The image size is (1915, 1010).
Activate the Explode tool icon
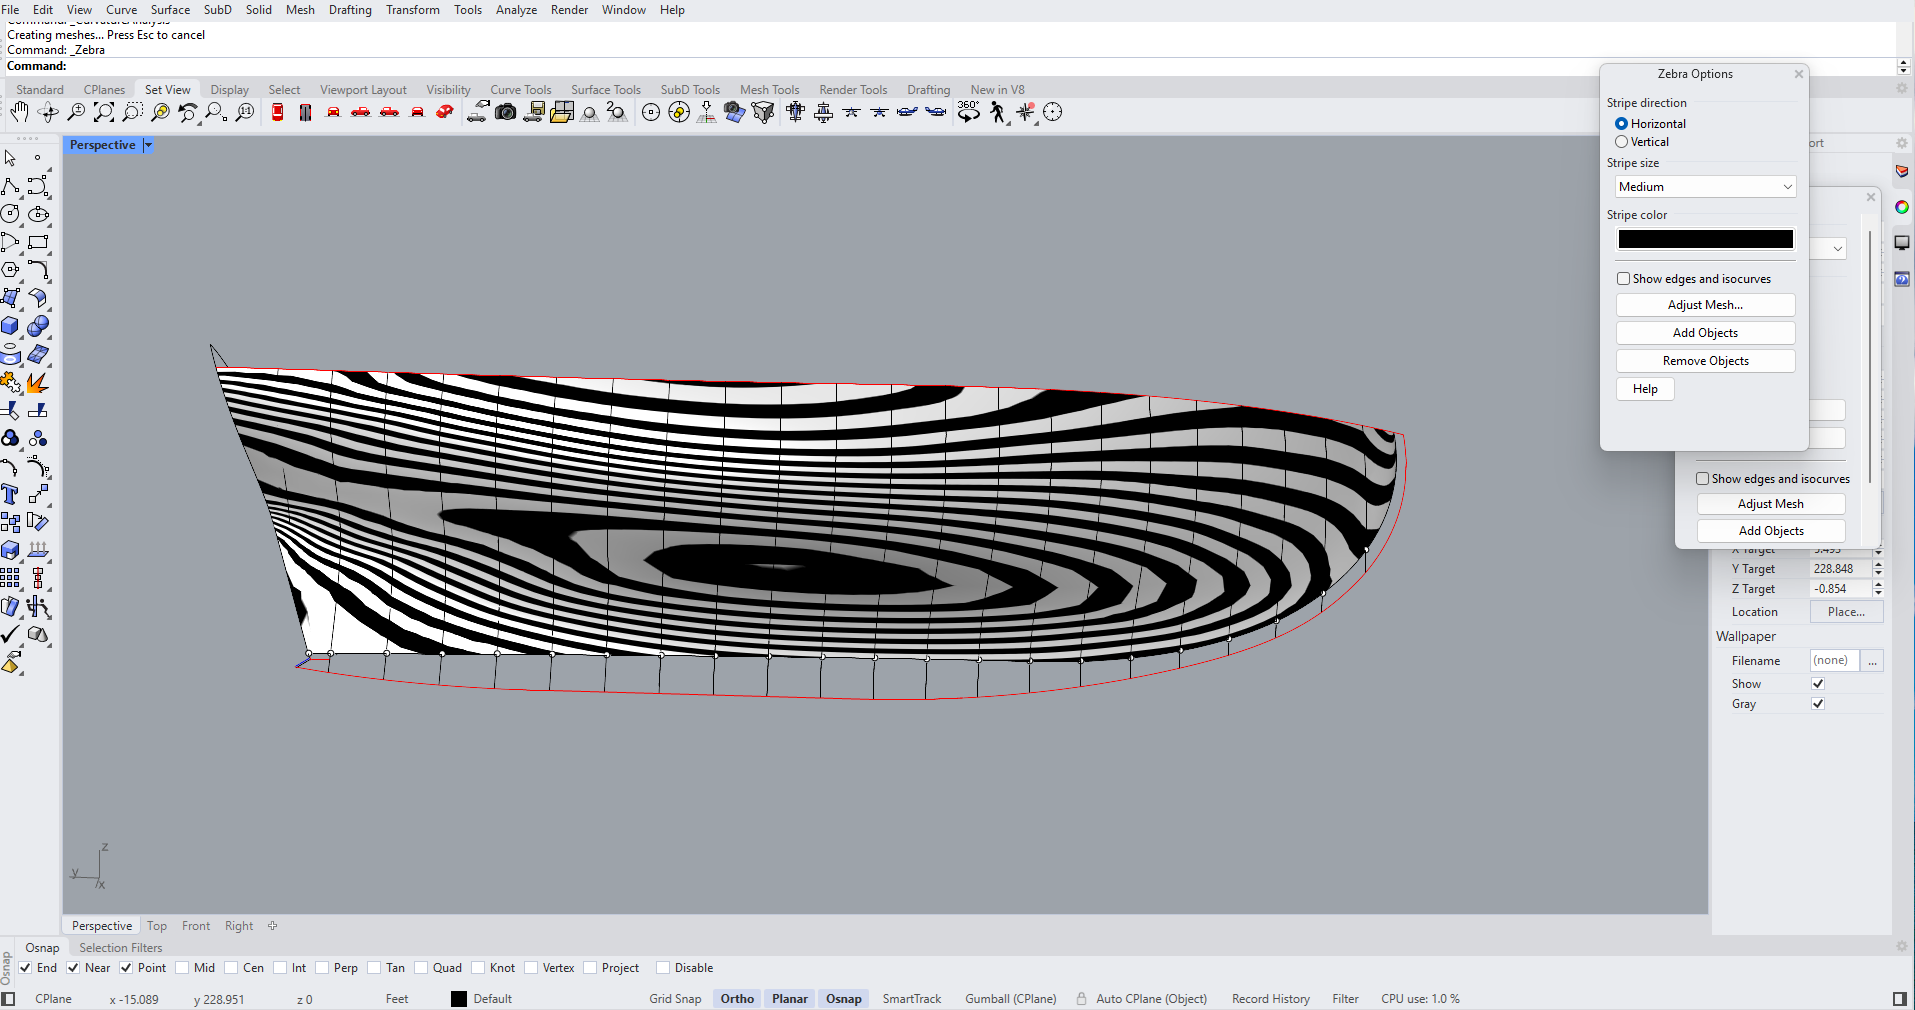coord(38,383)
